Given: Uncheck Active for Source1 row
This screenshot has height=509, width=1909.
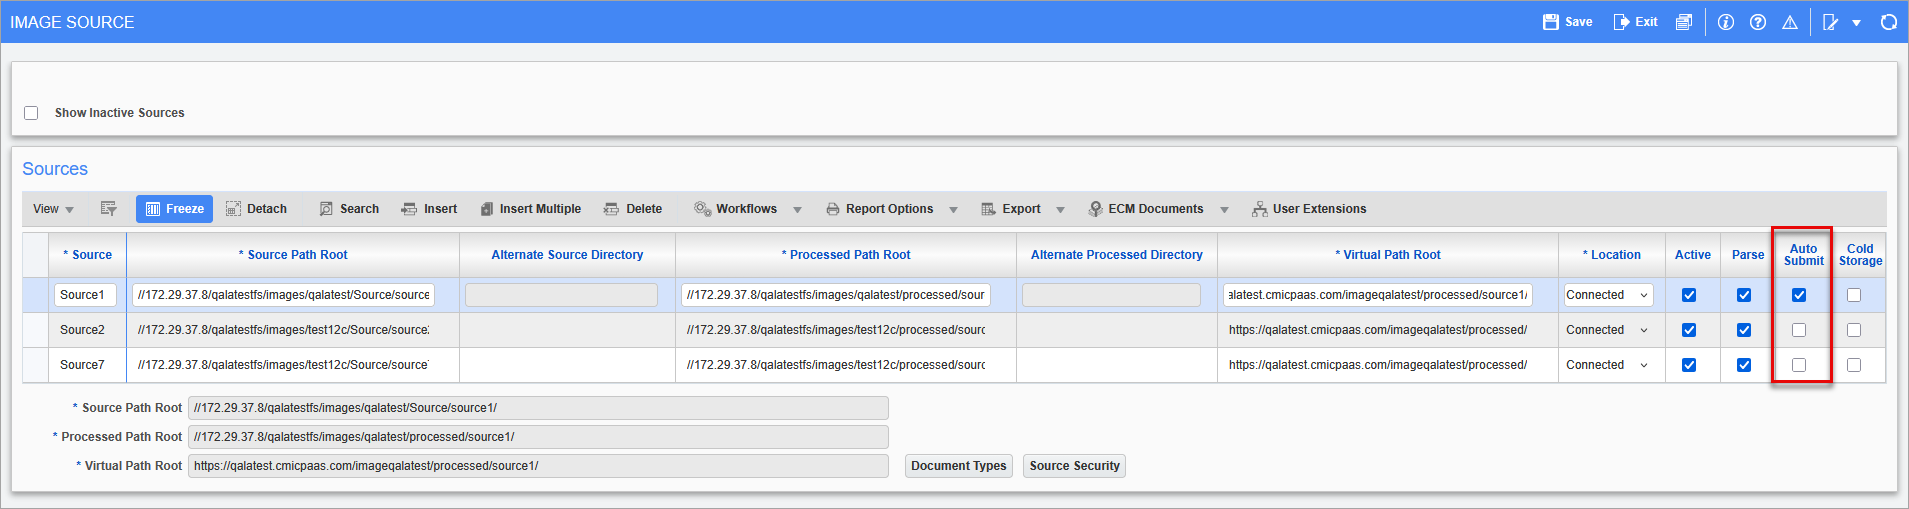Looking at the screenshot, I should pos(1689,295).
